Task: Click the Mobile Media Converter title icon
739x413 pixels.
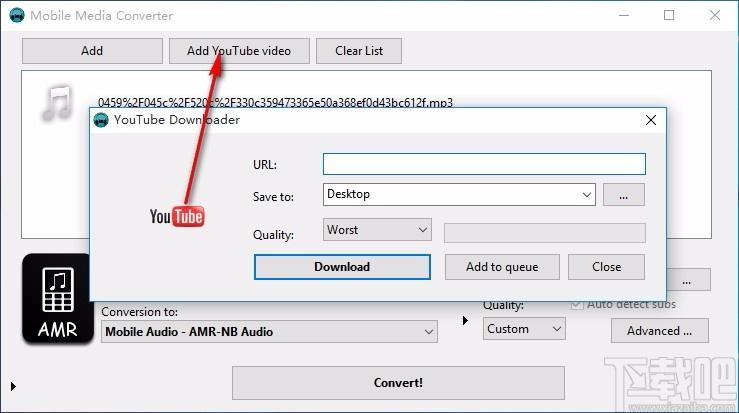Action: click(17, 15)
